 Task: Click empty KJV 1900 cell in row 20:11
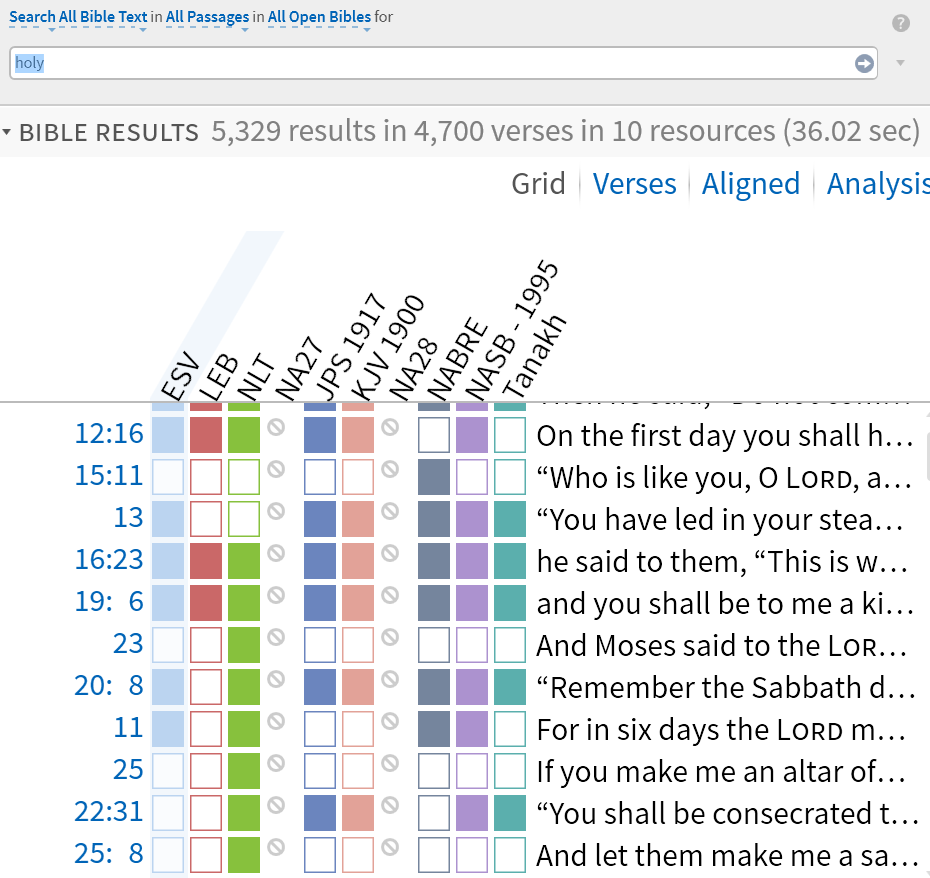point(358,729)
